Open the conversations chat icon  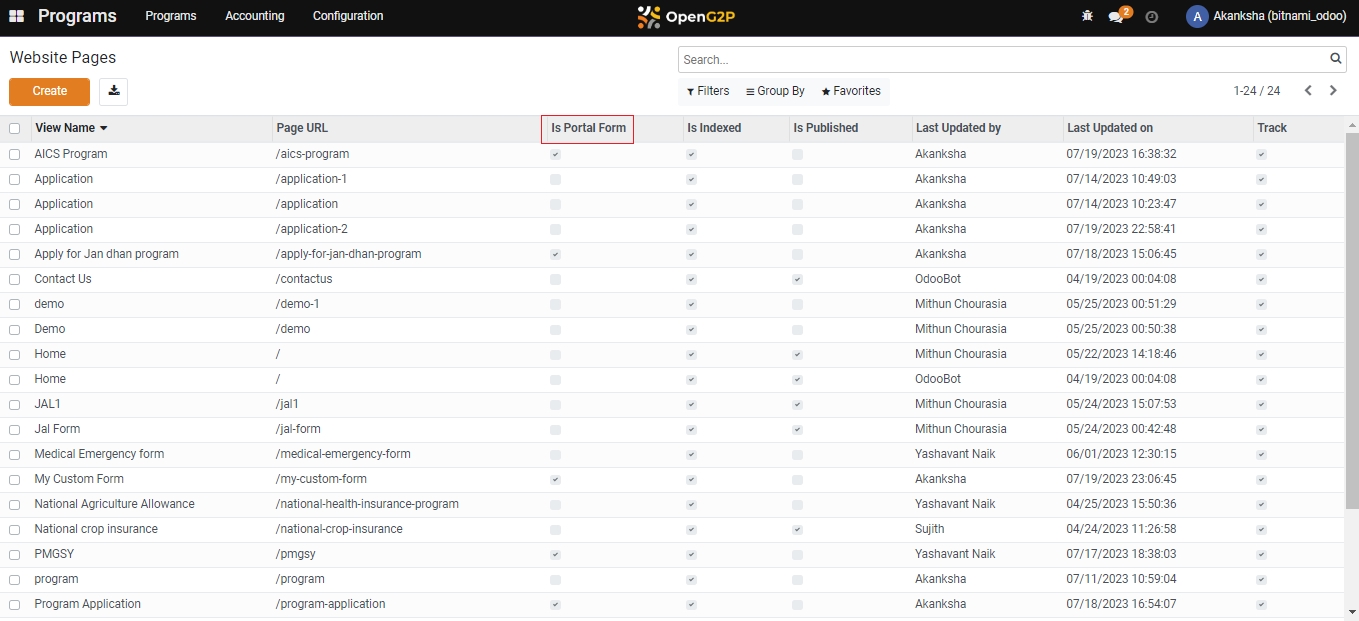[1117, 17]
